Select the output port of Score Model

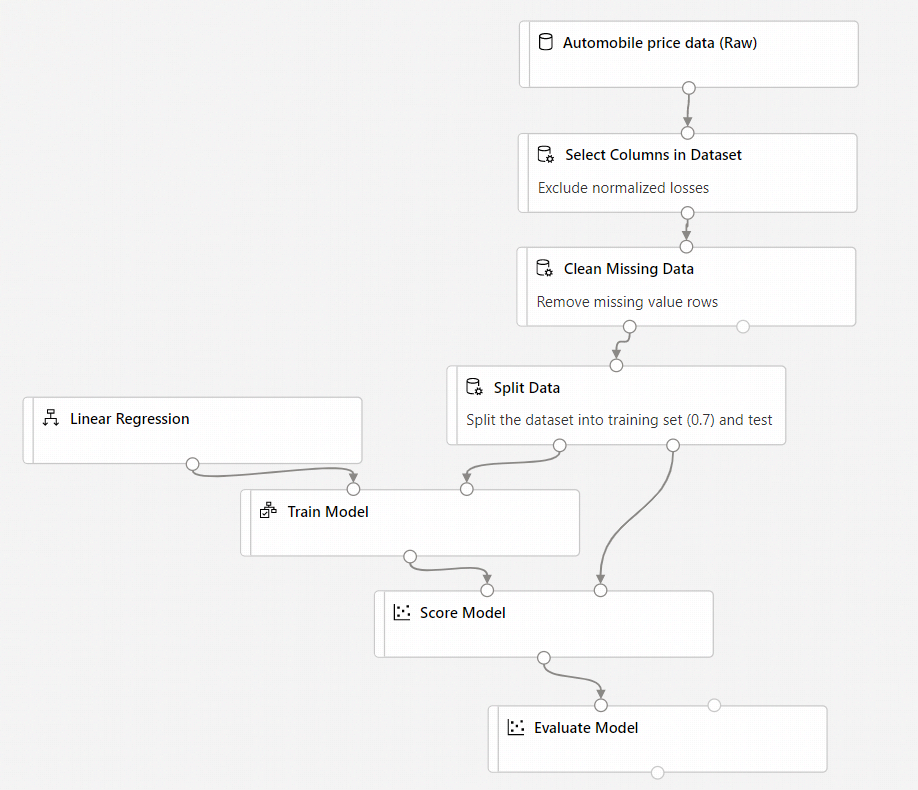[544, 657]
